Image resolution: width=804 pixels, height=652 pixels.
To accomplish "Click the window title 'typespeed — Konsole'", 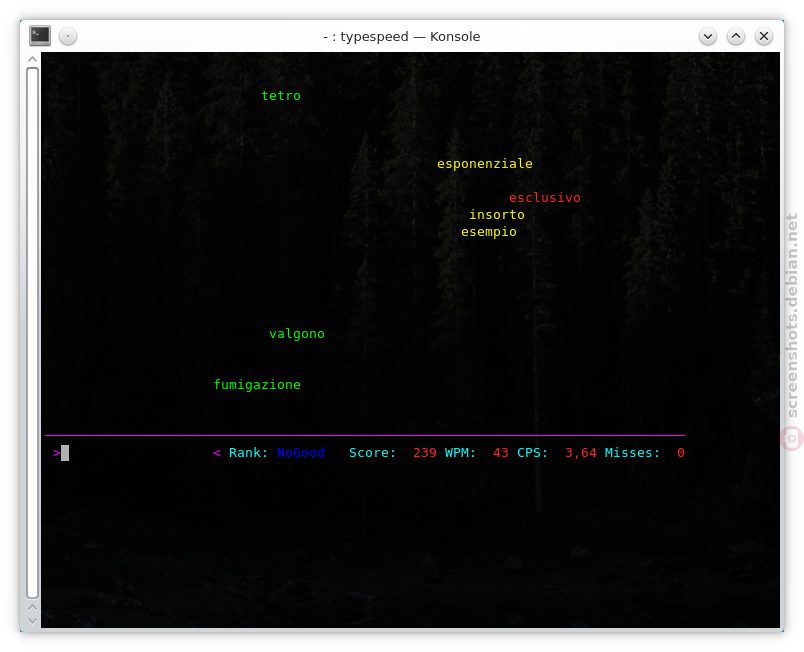I will (410, 37).
